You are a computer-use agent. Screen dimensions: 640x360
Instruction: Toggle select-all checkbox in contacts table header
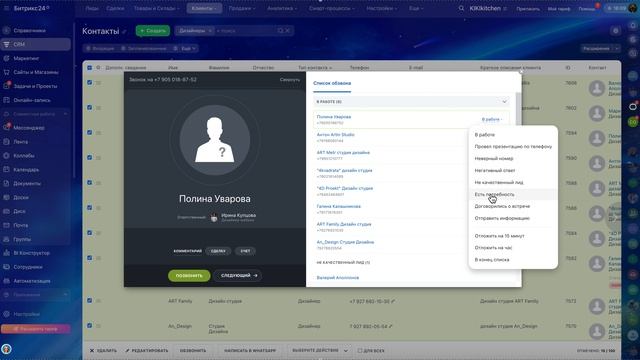[89, 67]
